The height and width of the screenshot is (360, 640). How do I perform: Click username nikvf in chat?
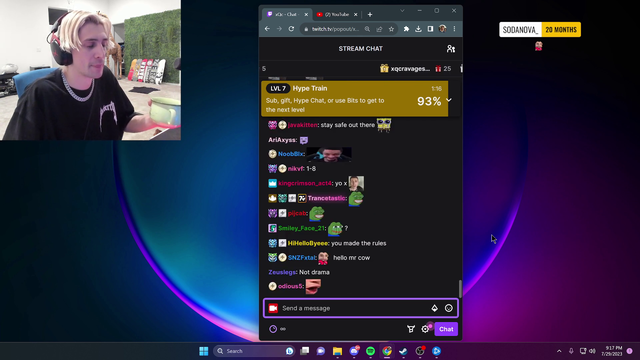(x=296, y=169)
